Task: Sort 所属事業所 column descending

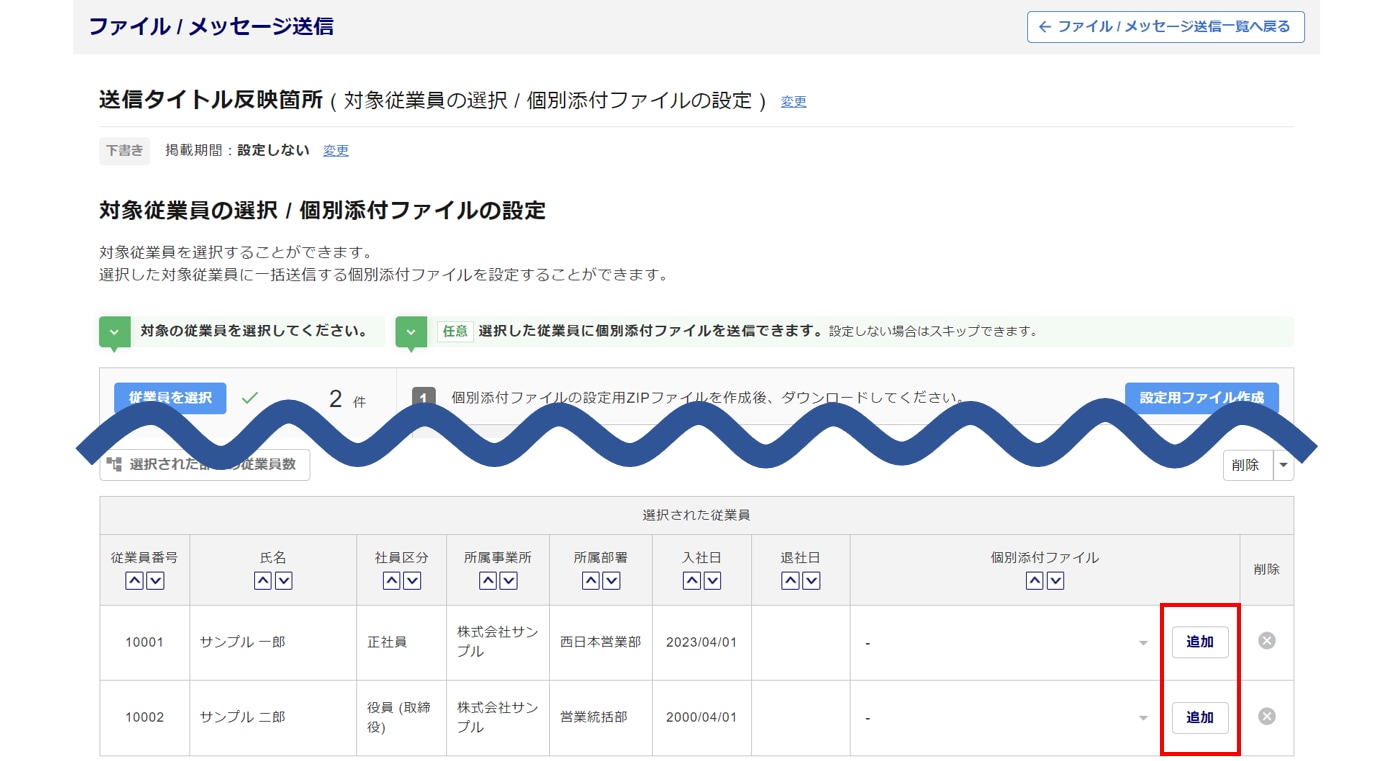Action: pyautogui.click(x=509, y=581)
